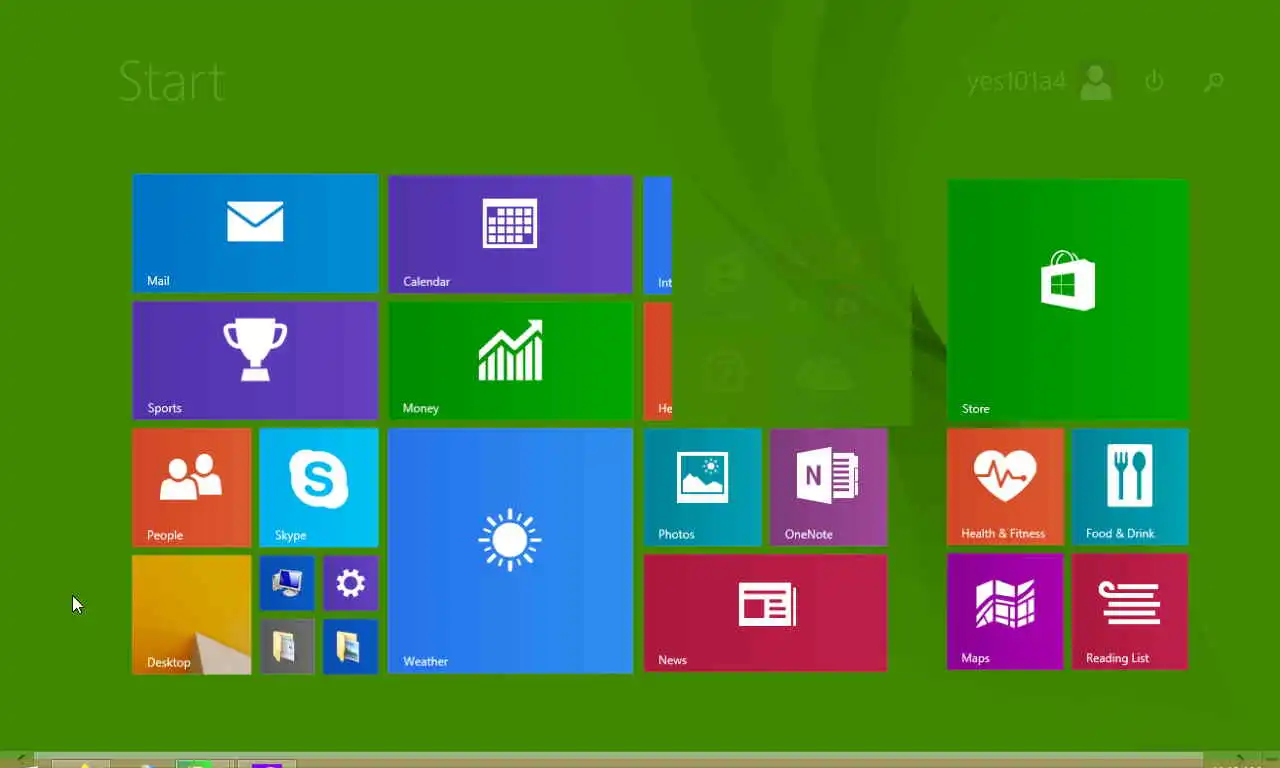This screenshot has width=1280, height=768.
Task: Open the News tile
Action: pyautogui.click(x=765, y=613)
